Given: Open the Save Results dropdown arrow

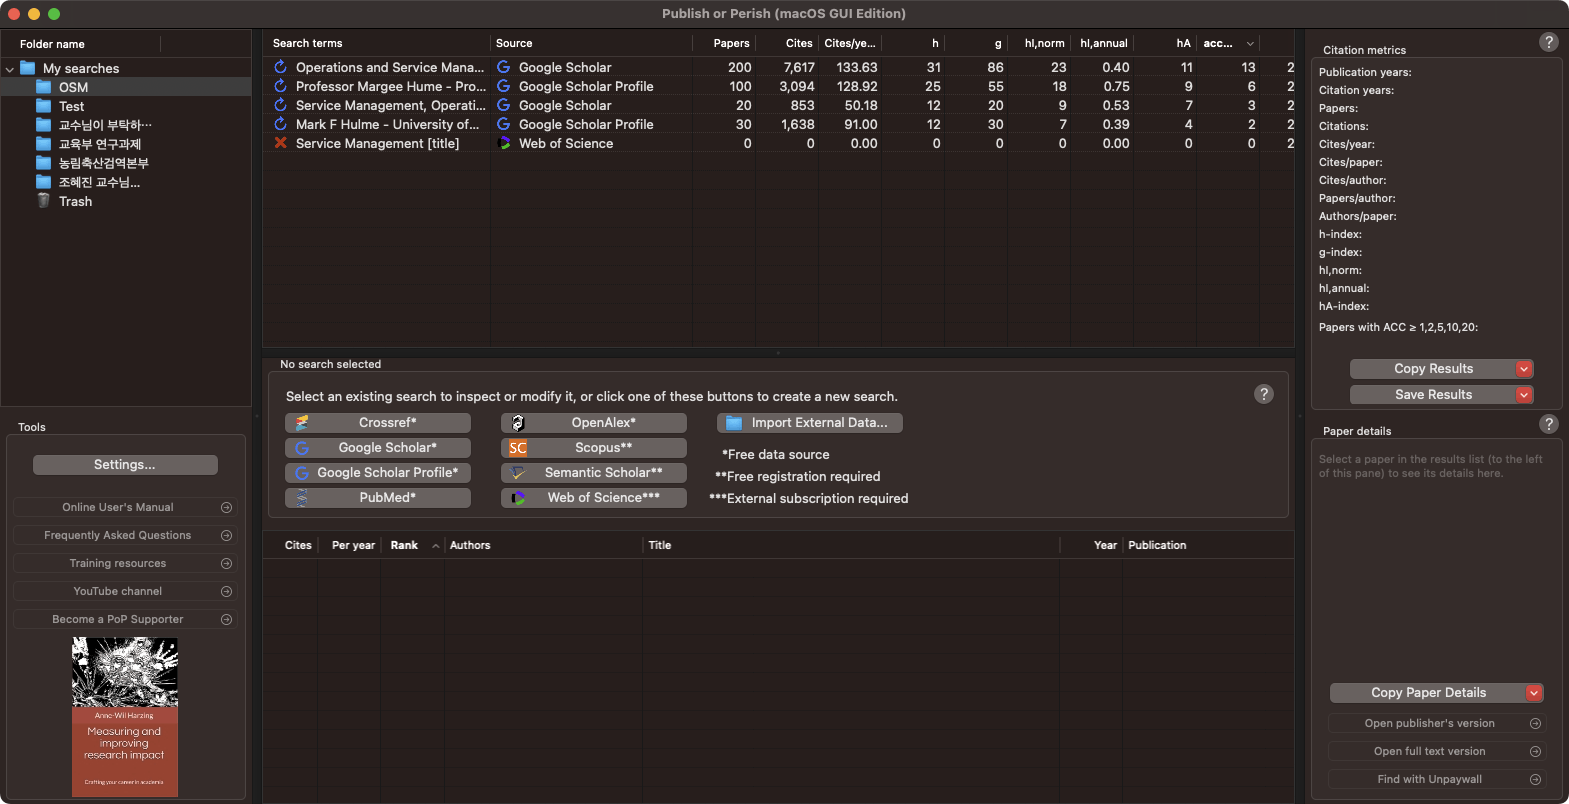Looking at the screenshot, I should click(1524, 395).
